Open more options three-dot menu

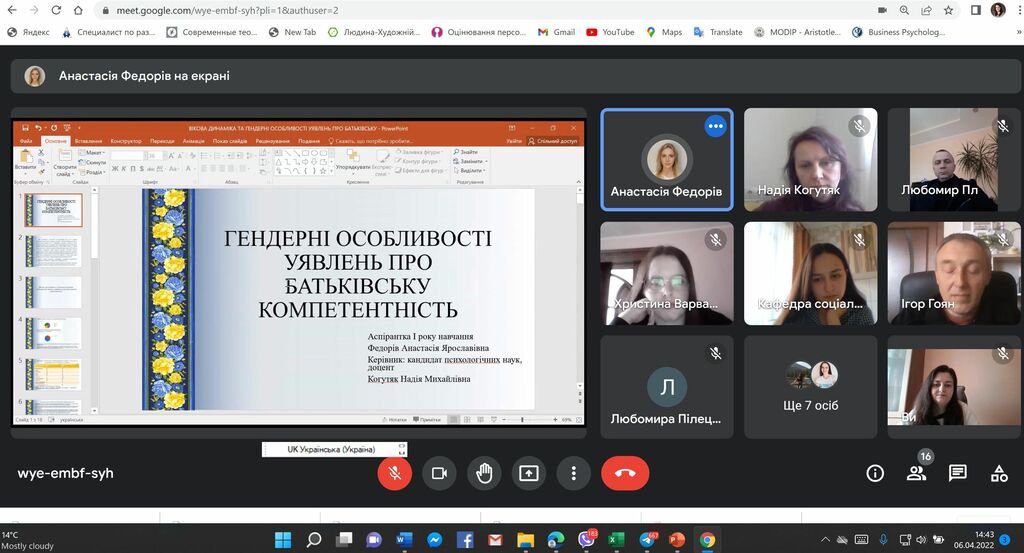tap(573, 473)
